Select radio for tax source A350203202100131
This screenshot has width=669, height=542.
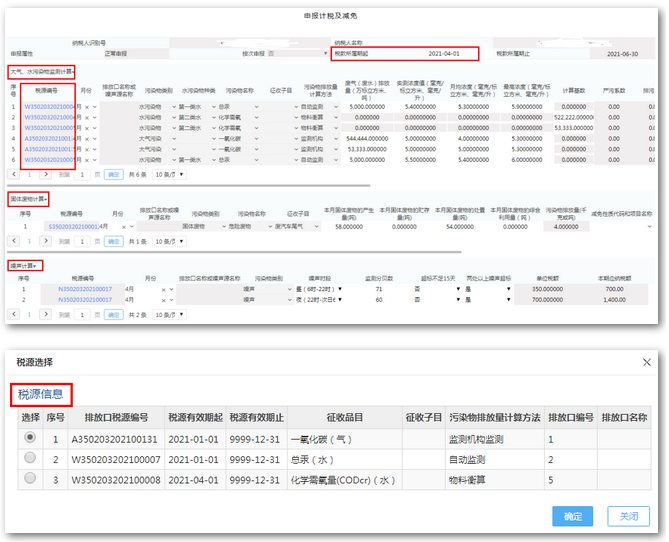(x=30, y=437)
